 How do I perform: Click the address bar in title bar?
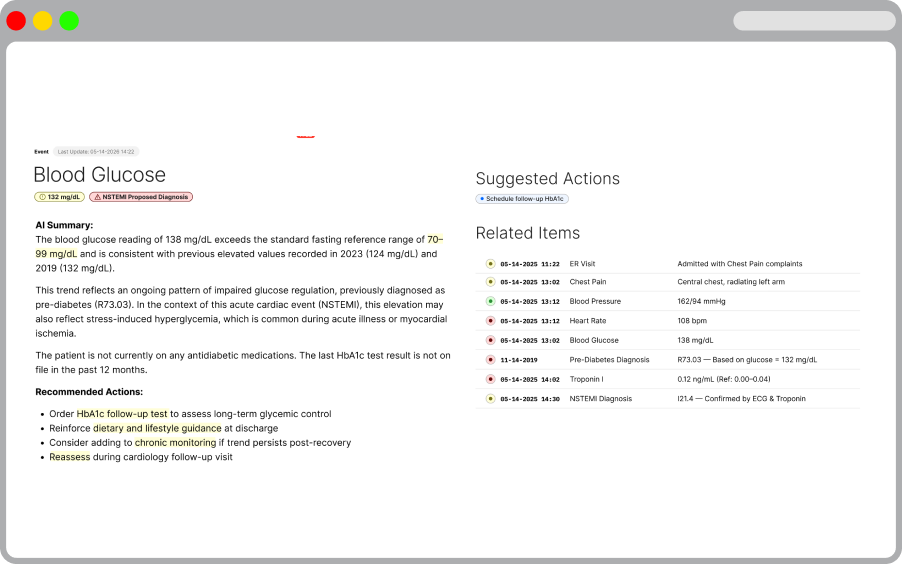[814, 21]
